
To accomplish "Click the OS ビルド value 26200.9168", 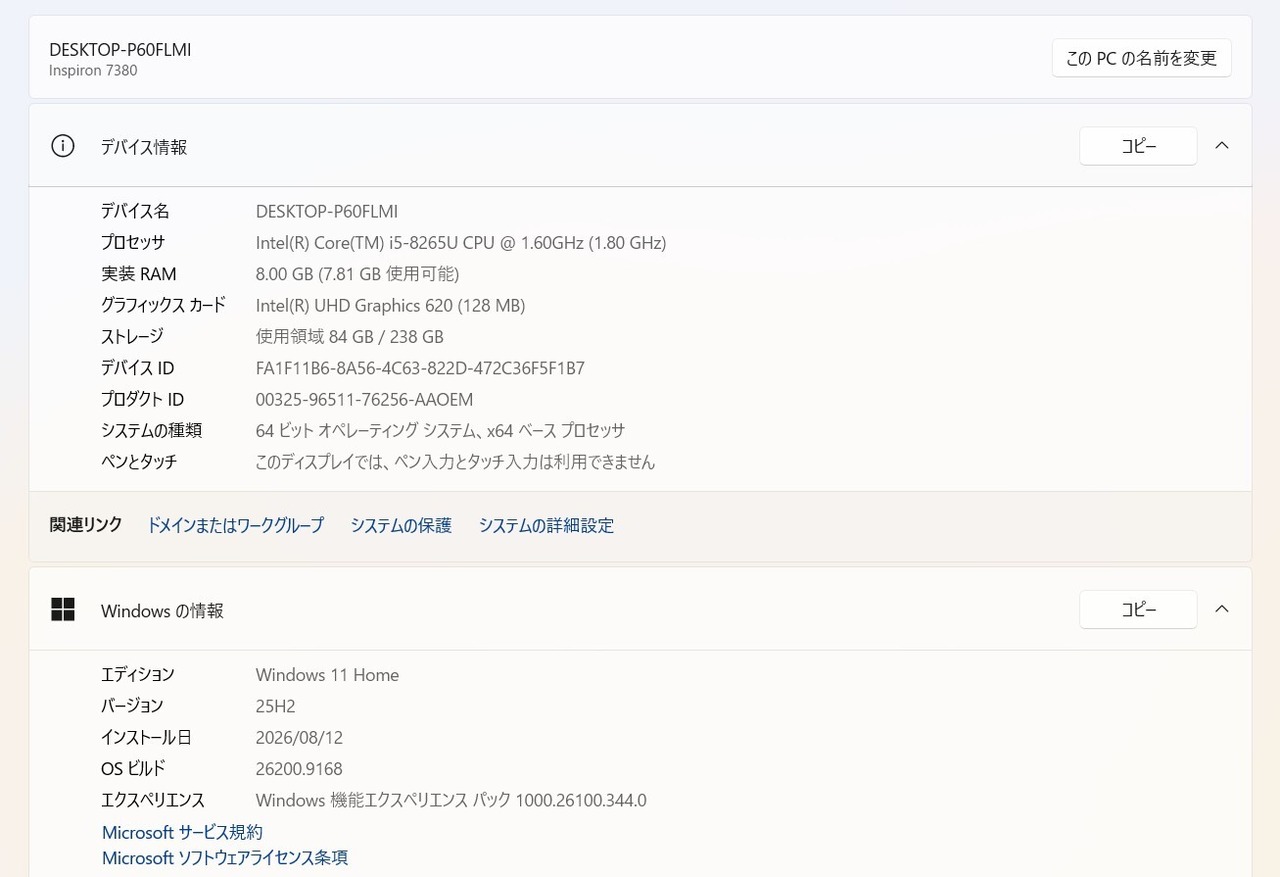I will (299, 769).
